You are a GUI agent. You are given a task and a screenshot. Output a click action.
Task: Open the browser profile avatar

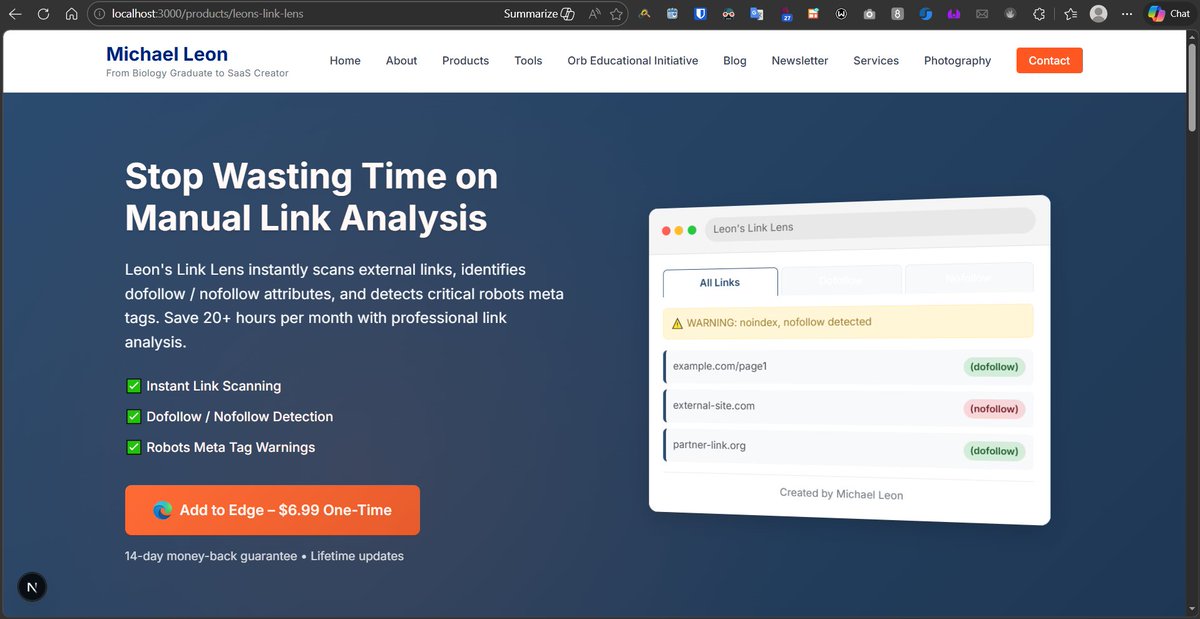(x=1099, y=14)
